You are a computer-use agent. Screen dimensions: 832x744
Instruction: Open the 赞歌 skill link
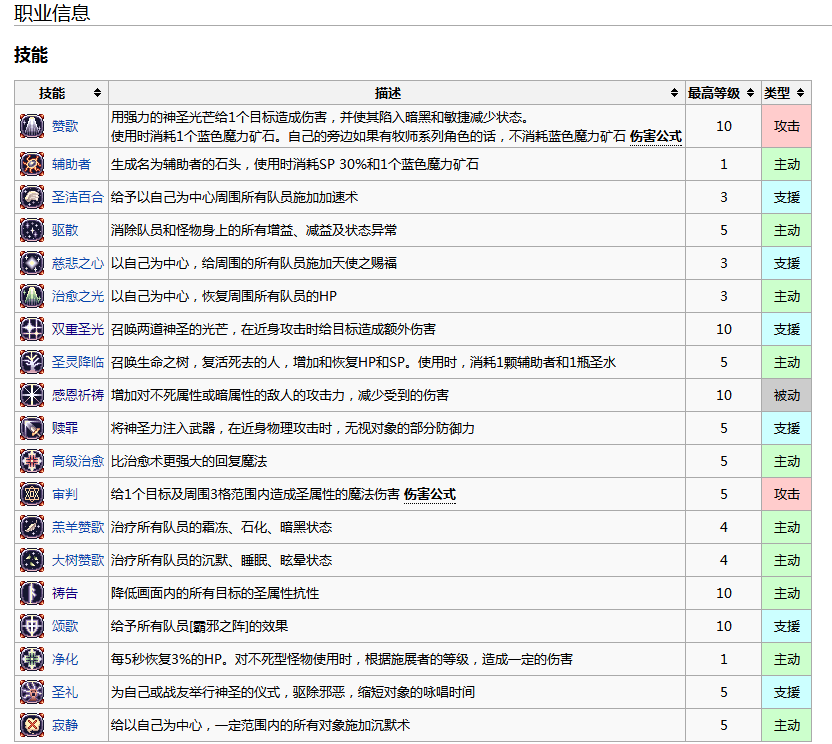click(65, 126)
